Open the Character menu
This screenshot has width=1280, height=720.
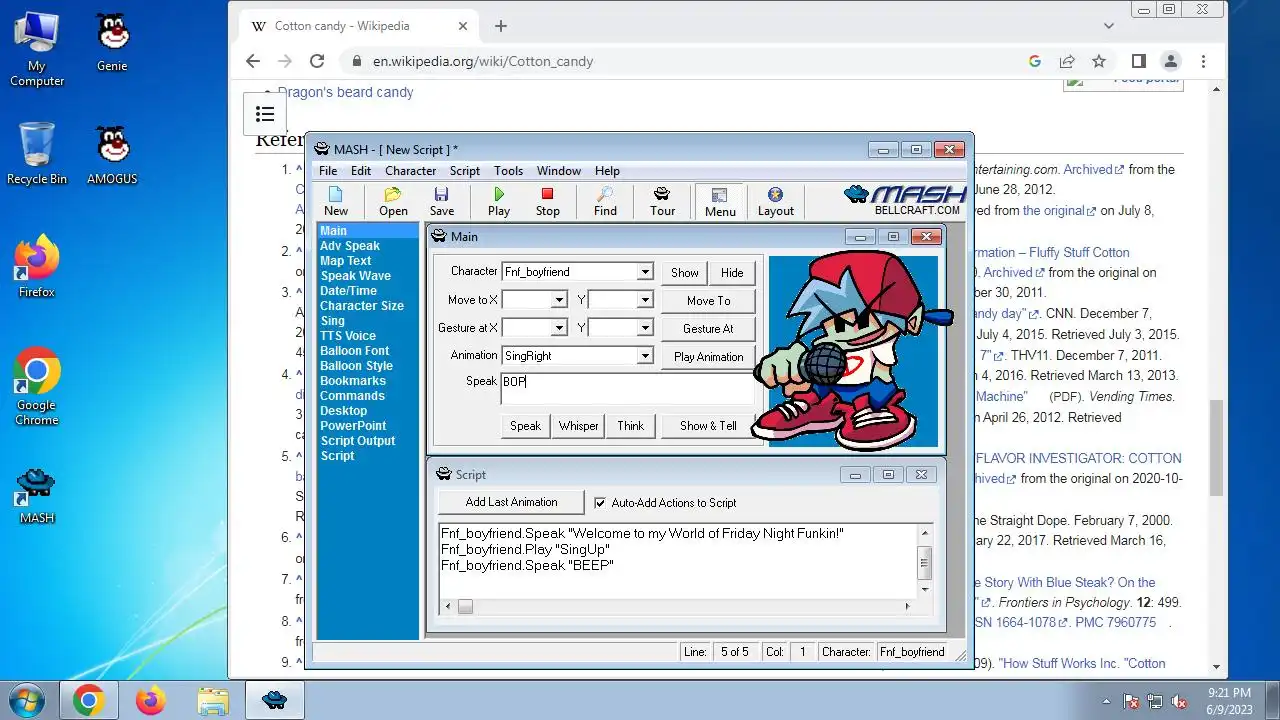coord(410,171)
